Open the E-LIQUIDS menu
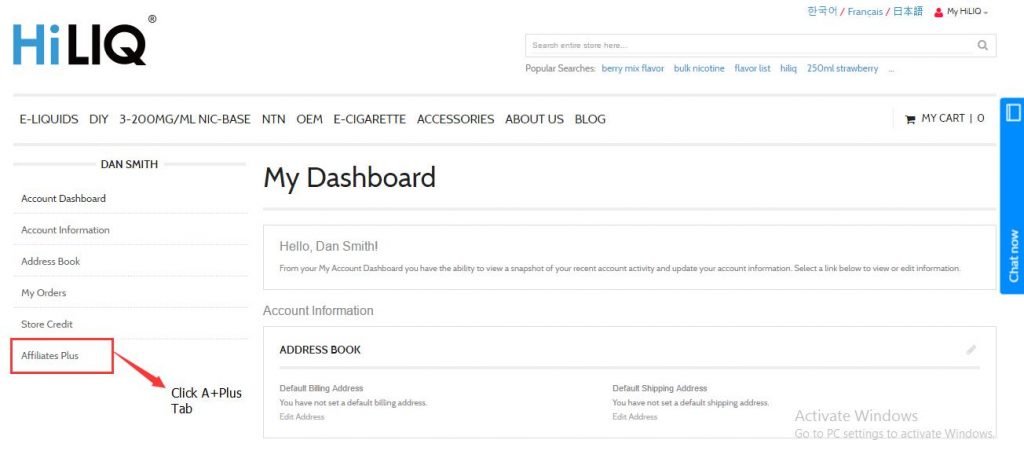Viewport: 1024px width, 451px height. pyautogui.click(x=49, y=119)
